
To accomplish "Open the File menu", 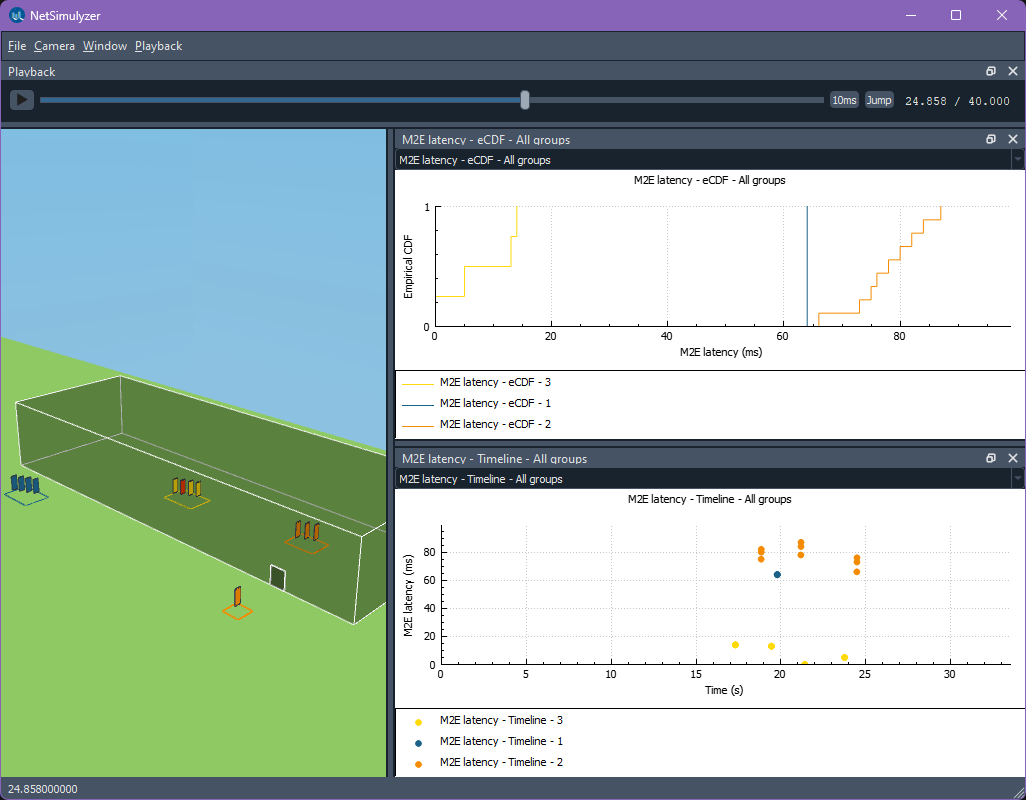I will [x=17, y=46].
